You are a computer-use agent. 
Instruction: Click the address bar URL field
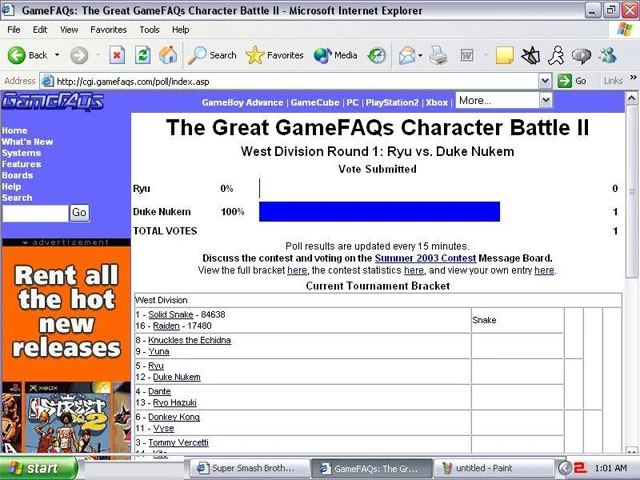pyautogui.click(x=291, y=81)
